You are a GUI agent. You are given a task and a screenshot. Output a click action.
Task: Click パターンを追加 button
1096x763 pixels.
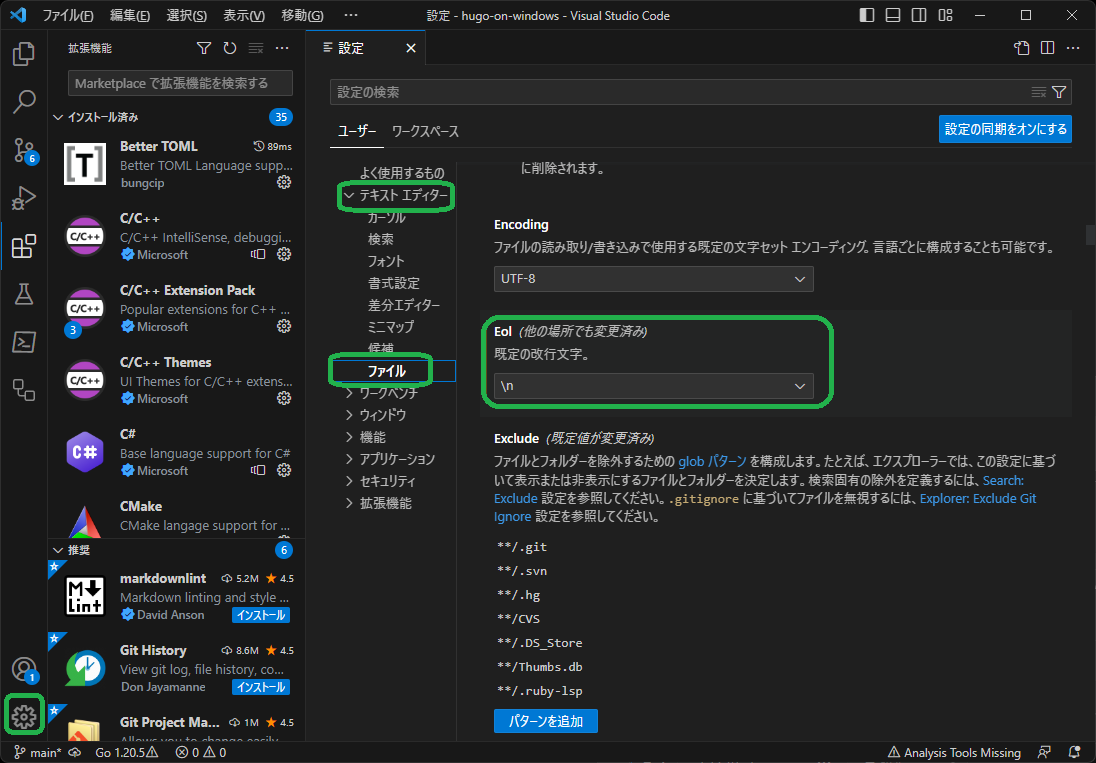coord(546,721)
